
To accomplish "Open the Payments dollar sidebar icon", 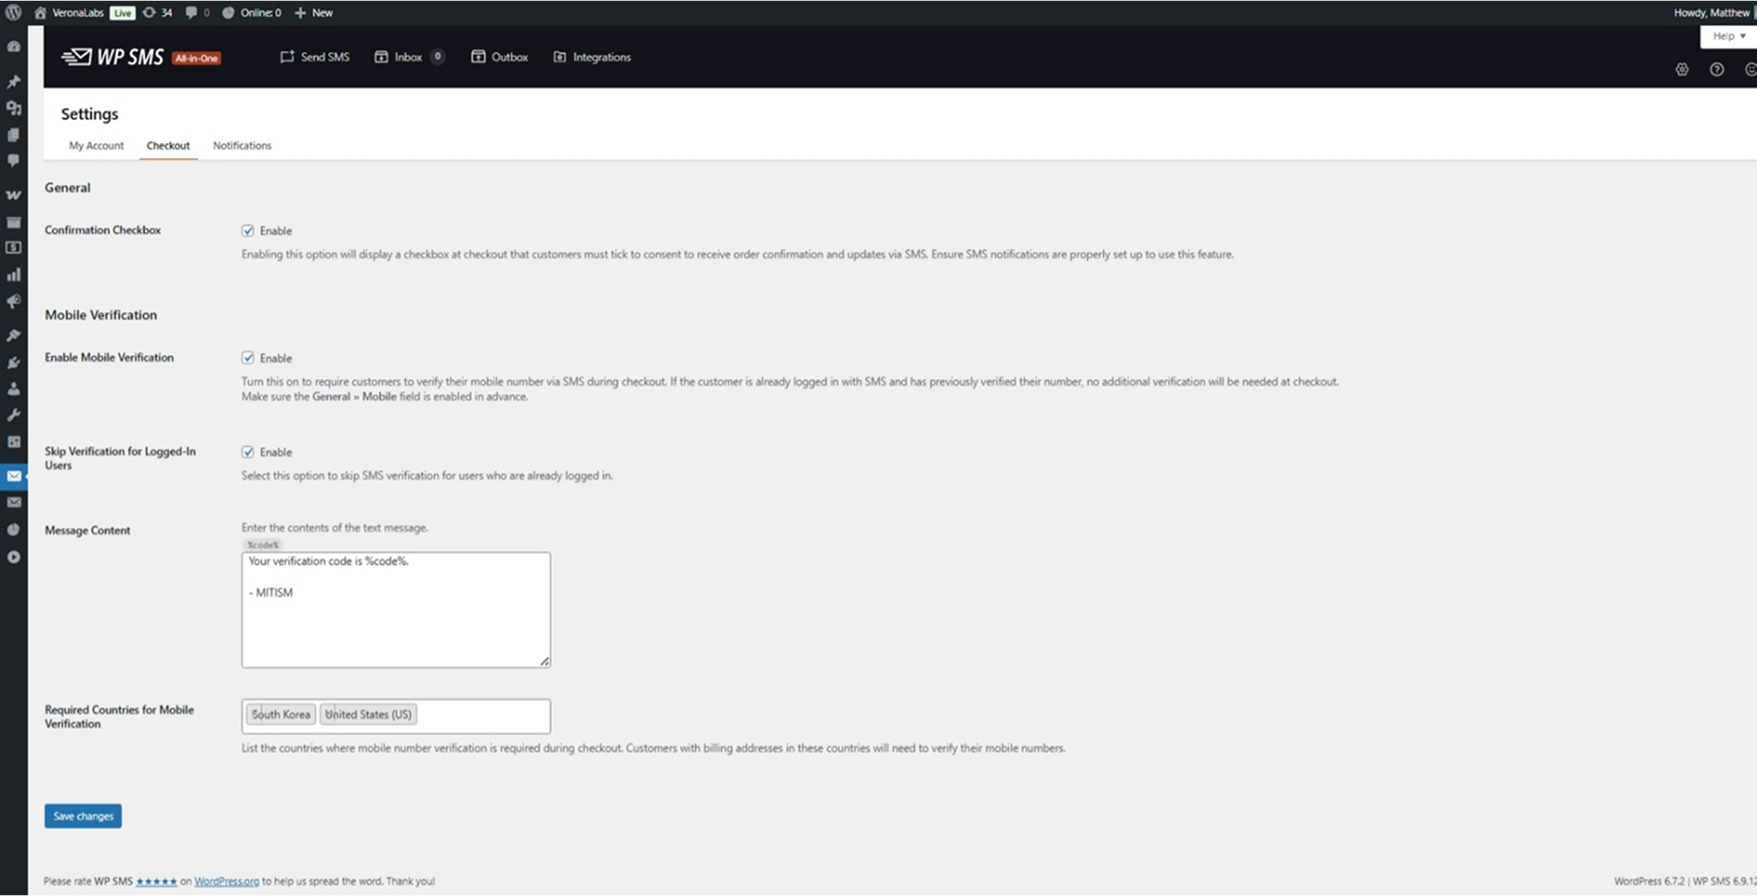I will [x=14, y=248].
